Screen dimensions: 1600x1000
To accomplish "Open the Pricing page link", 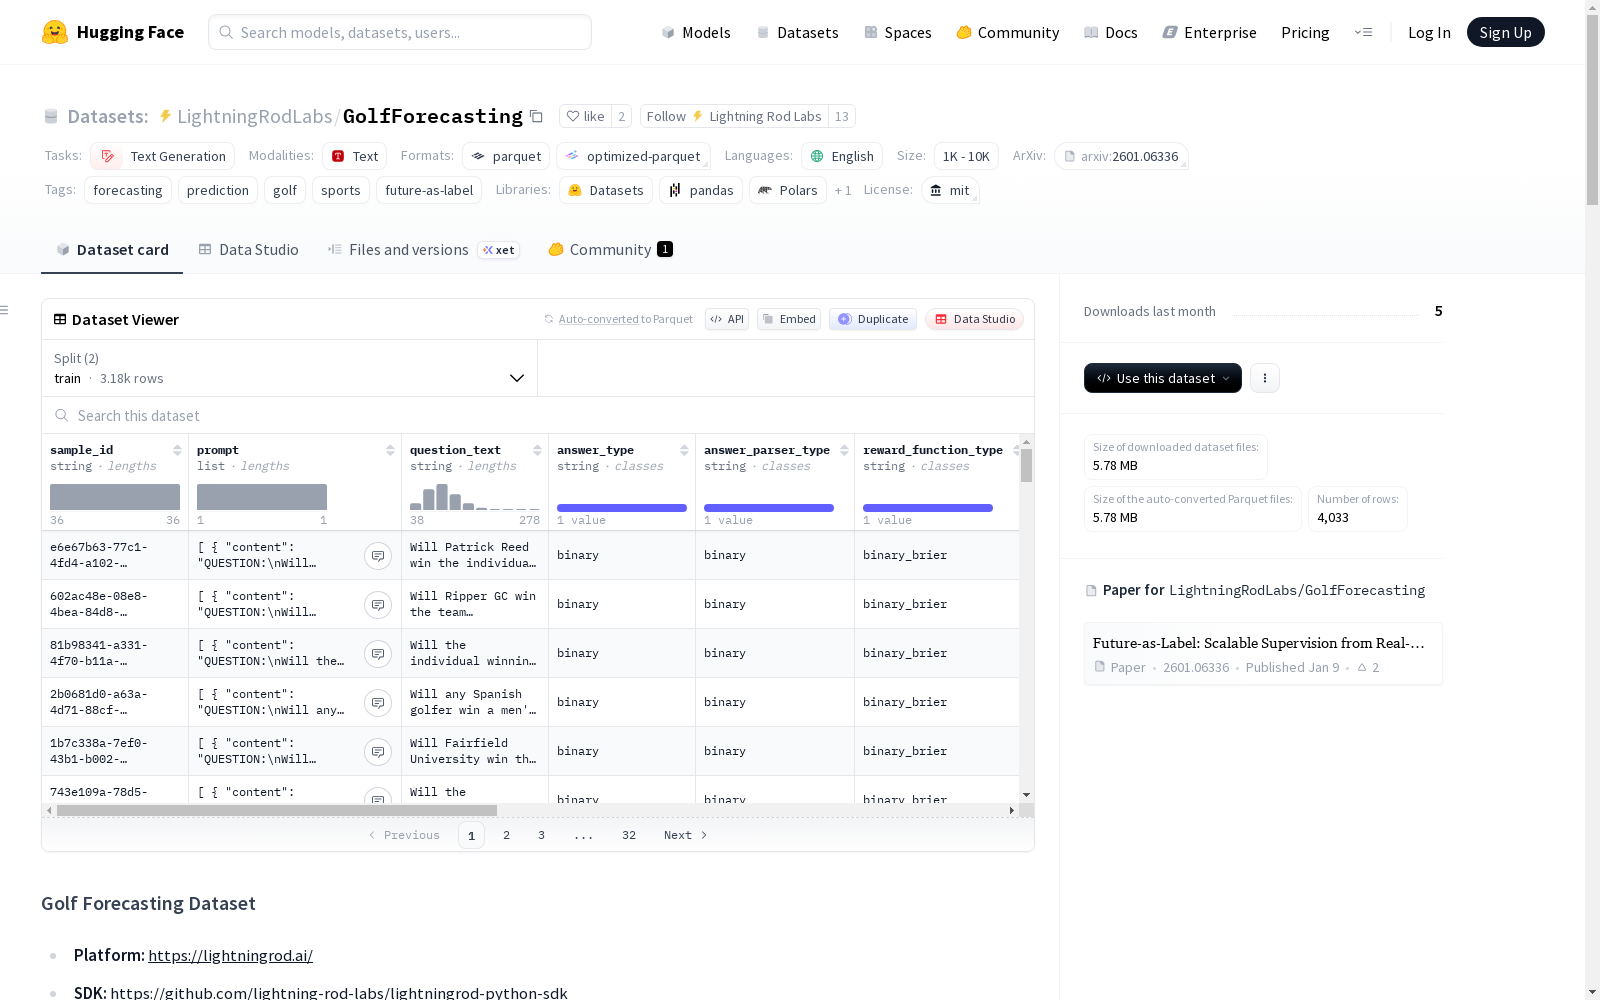I will click(1305, 32).
